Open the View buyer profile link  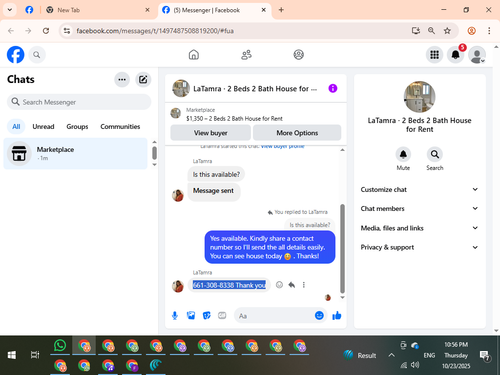282,147
